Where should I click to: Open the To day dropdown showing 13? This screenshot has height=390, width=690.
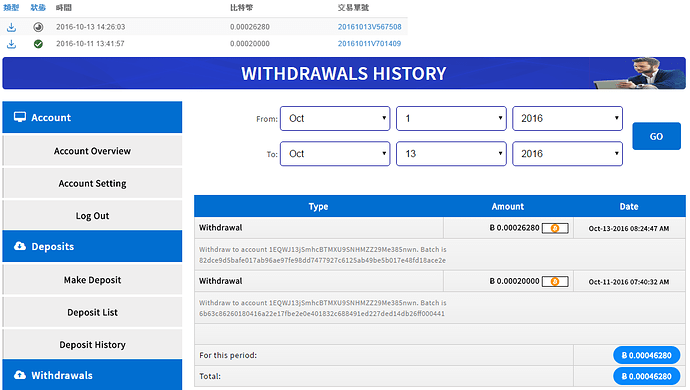point(451,154)
